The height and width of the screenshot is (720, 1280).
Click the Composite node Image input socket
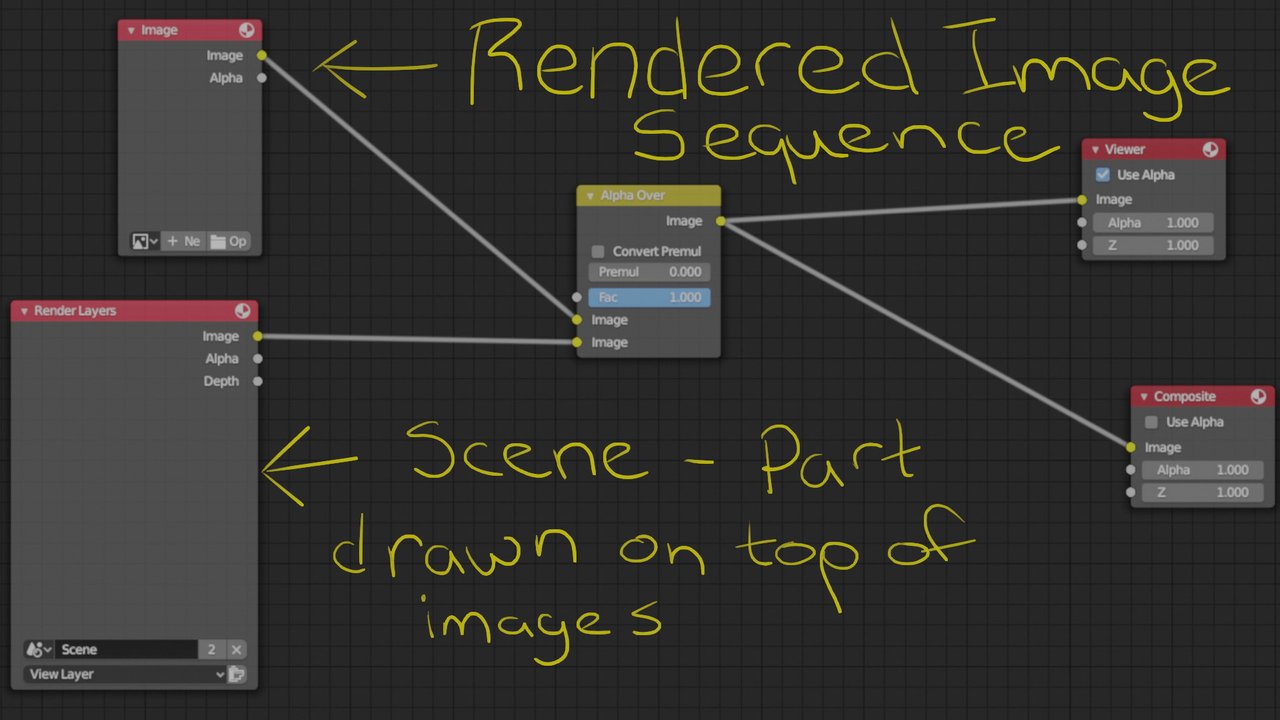coord(1131,447)
